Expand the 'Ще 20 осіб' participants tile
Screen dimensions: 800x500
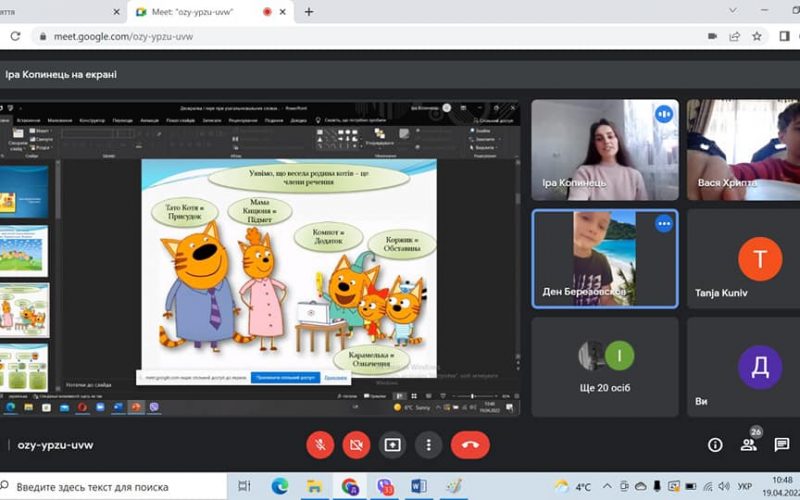(x=604, y=366)
